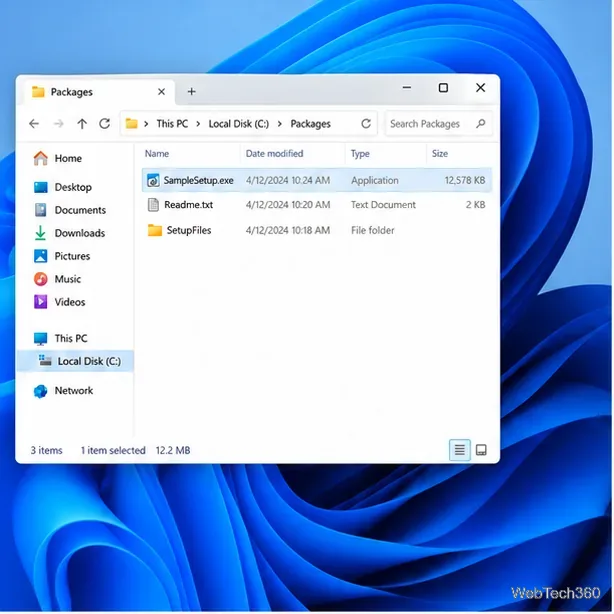
Task: Open Music in the sidebar
Action: (x=58, y=279)
